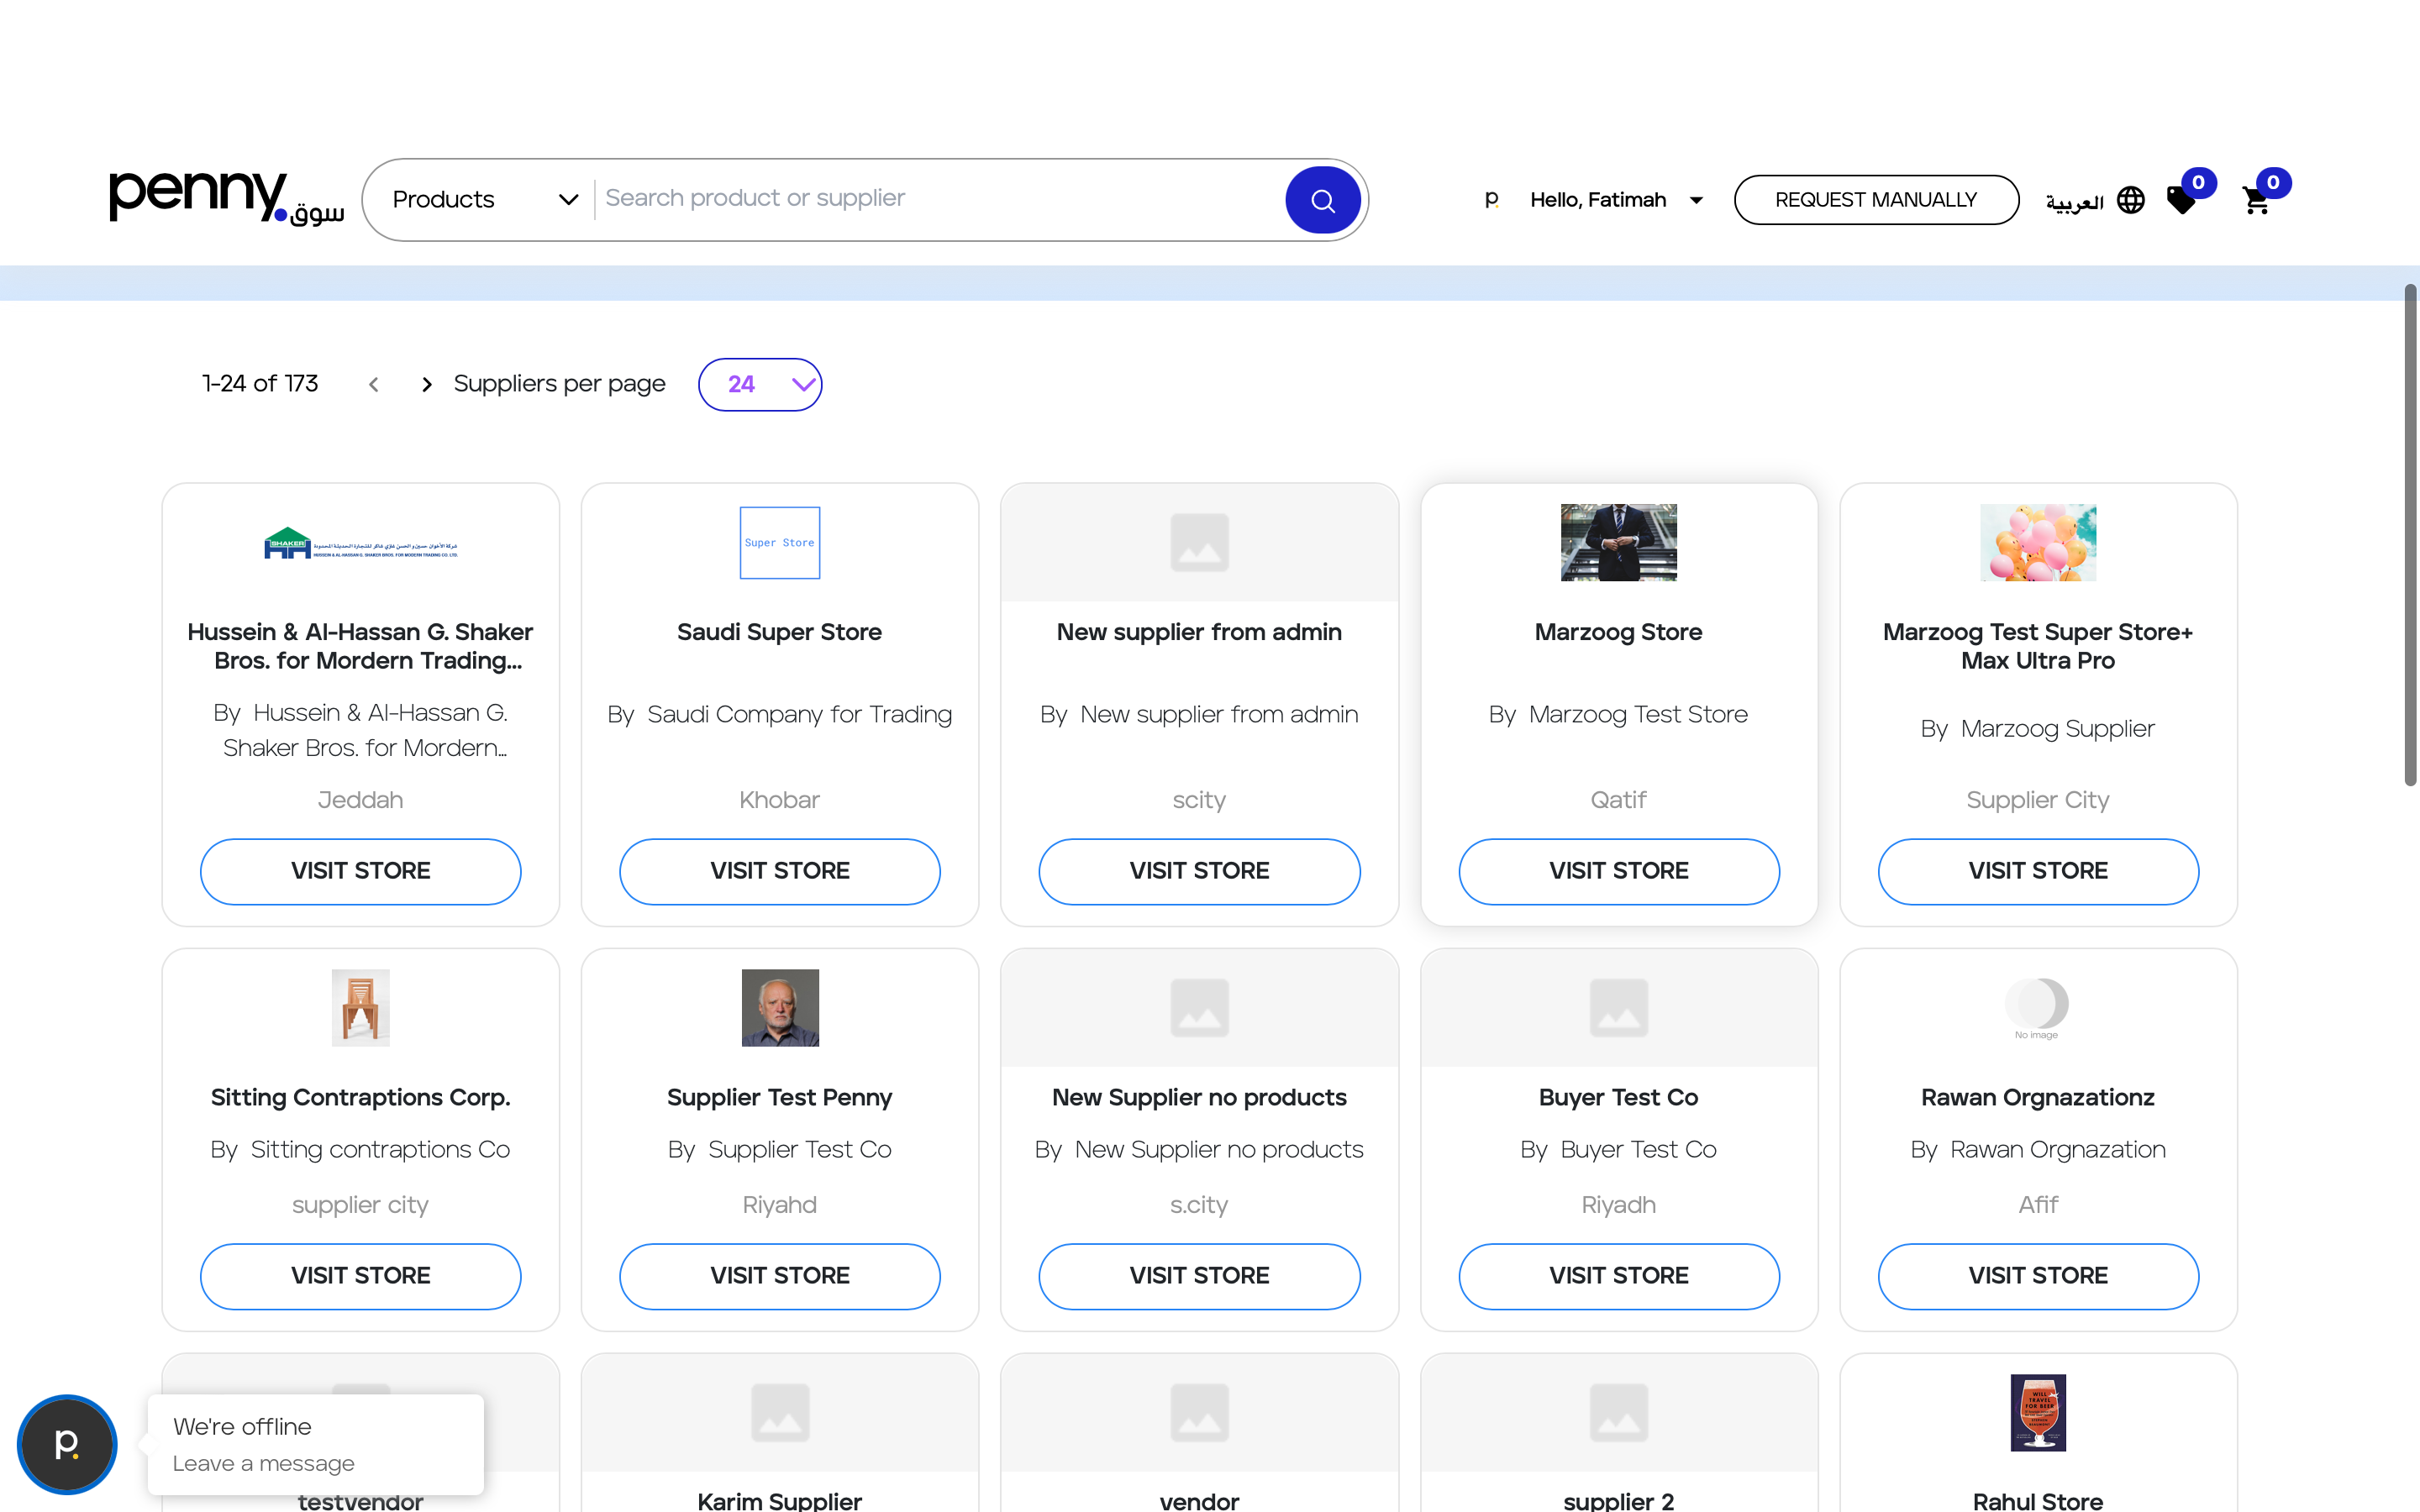Open the wishlist tag icon
Image resolution: width=2420 pixels, height=1512 pixels.
click(2181, 200)
